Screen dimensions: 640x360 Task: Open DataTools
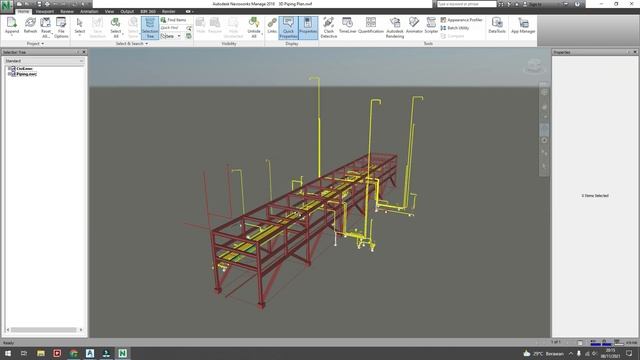(x=497, y=25)
